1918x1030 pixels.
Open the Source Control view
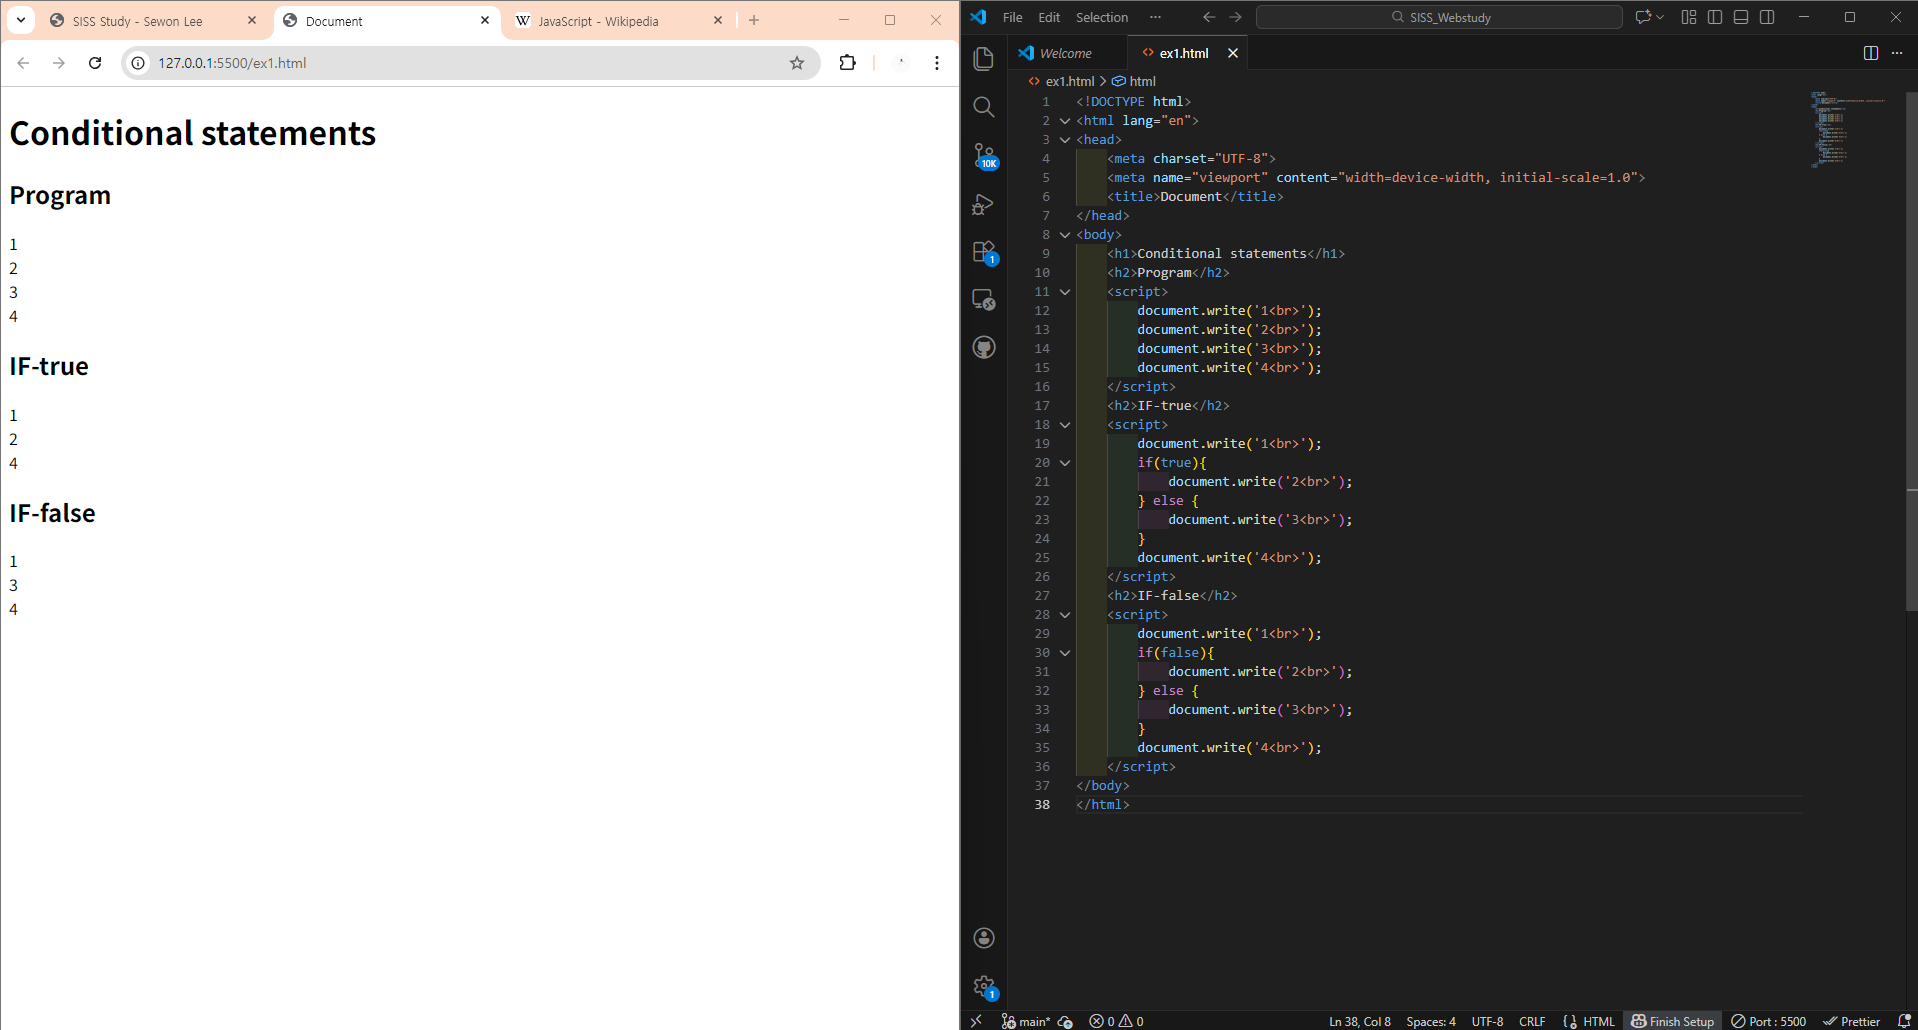point(984,155)
